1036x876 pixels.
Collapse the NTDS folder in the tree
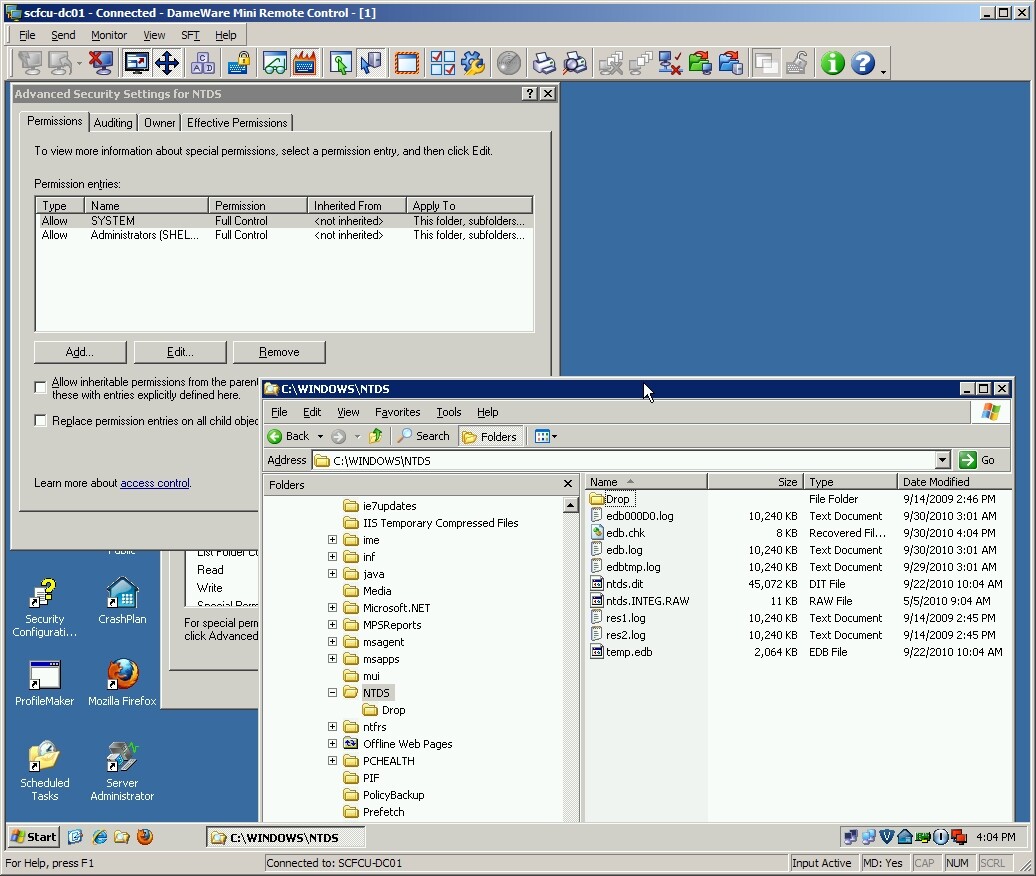pyautogui.click(x=332, y=692)
